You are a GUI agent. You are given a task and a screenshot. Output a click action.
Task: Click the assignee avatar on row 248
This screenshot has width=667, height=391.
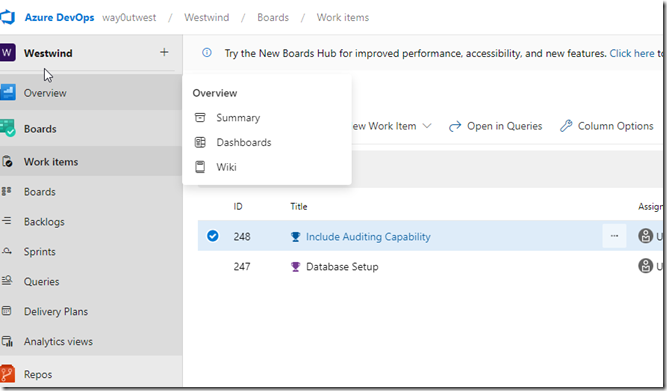tap(645, 236)
